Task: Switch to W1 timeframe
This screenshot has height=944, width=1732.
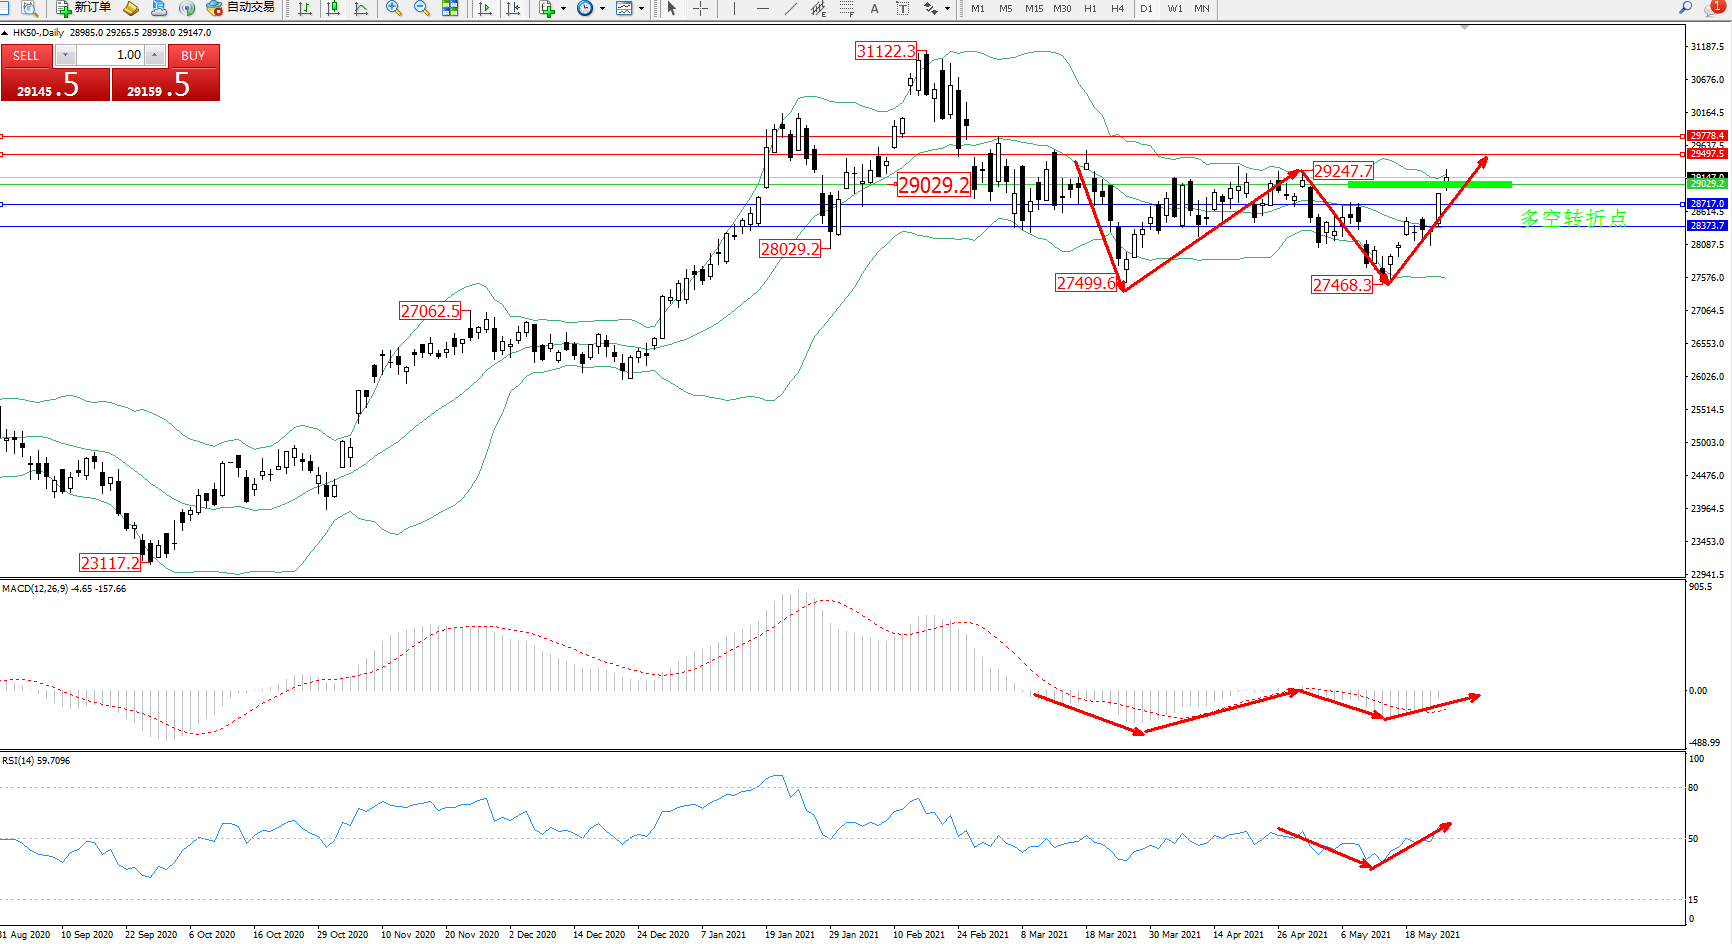Action: click(1174, 8)
